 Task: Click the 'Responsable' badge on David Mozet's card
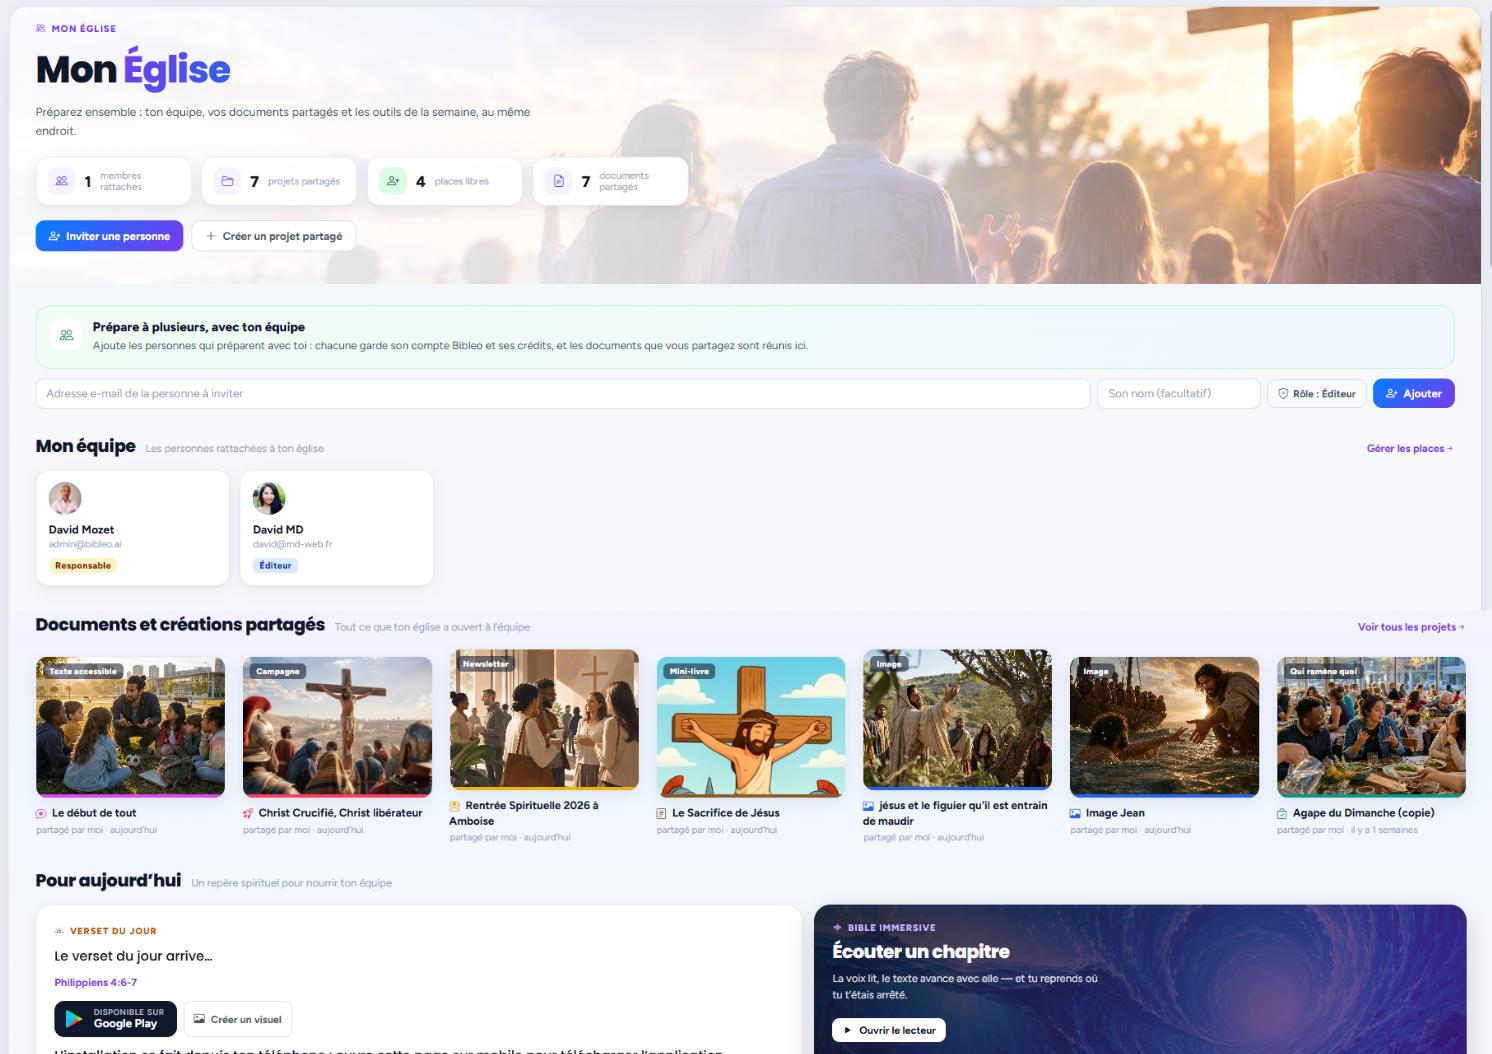click(x=83, y=566)
